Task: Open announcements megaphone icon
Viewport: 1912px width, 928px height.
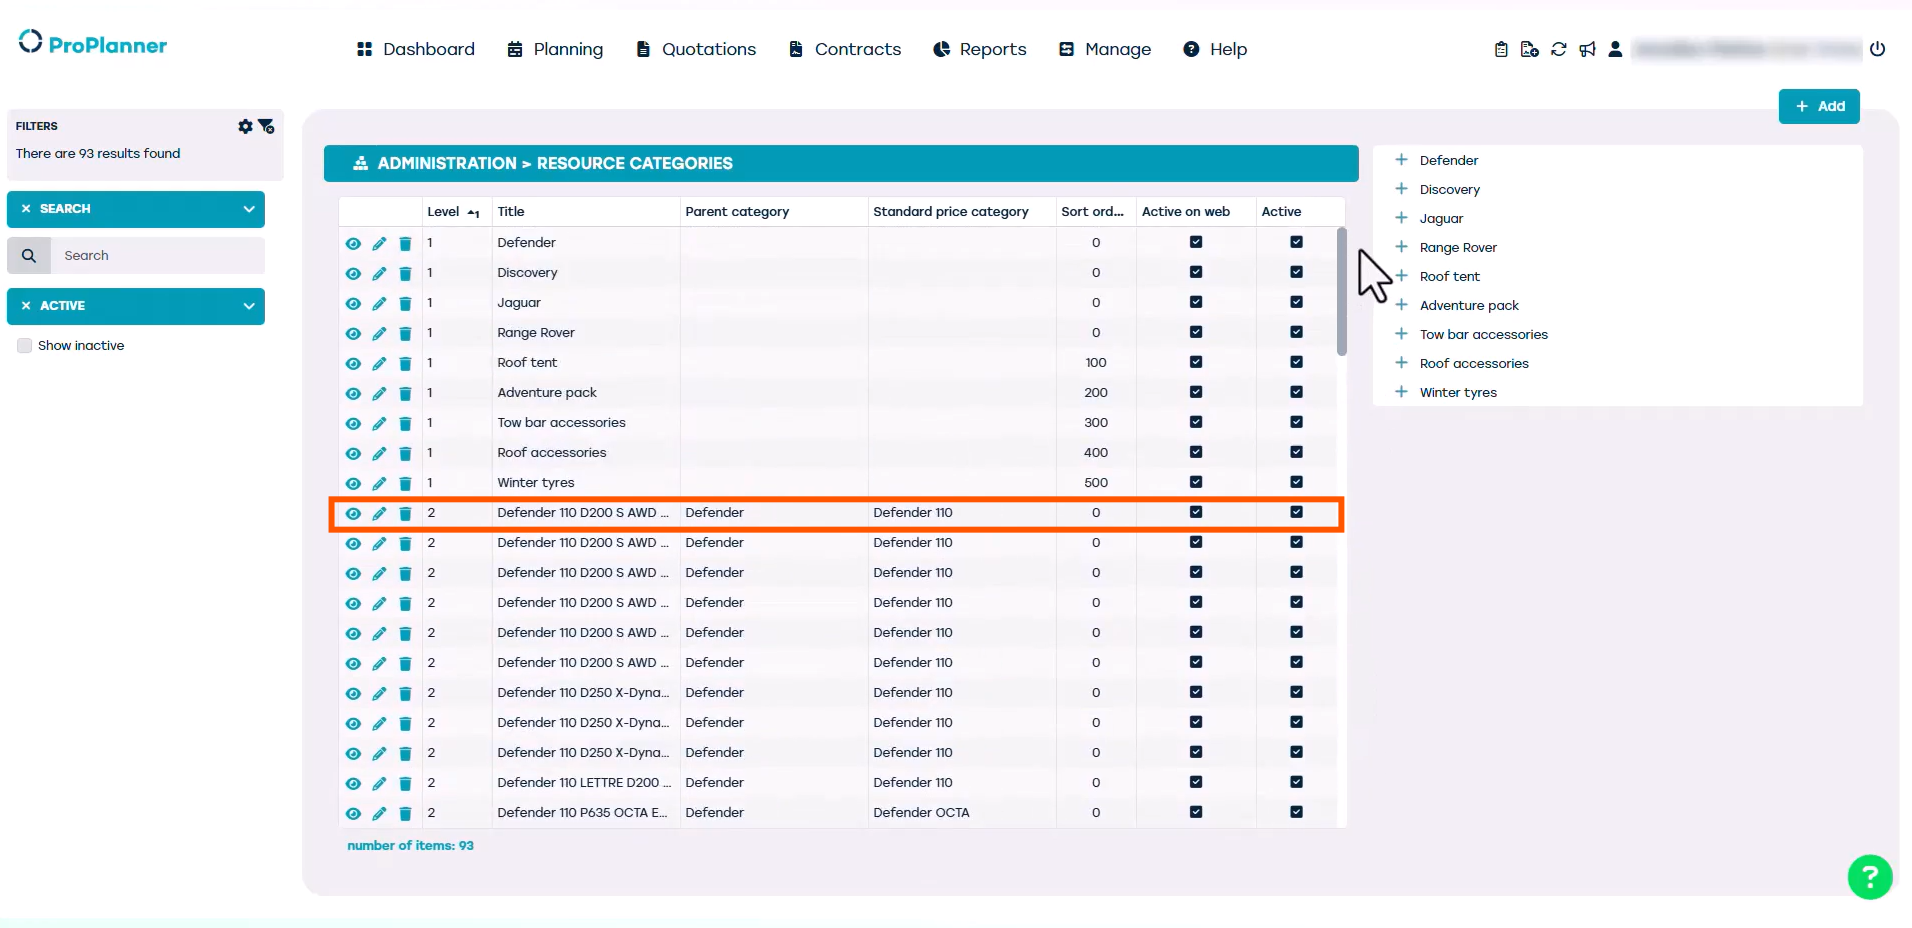Action: (x=1587, y=49)
